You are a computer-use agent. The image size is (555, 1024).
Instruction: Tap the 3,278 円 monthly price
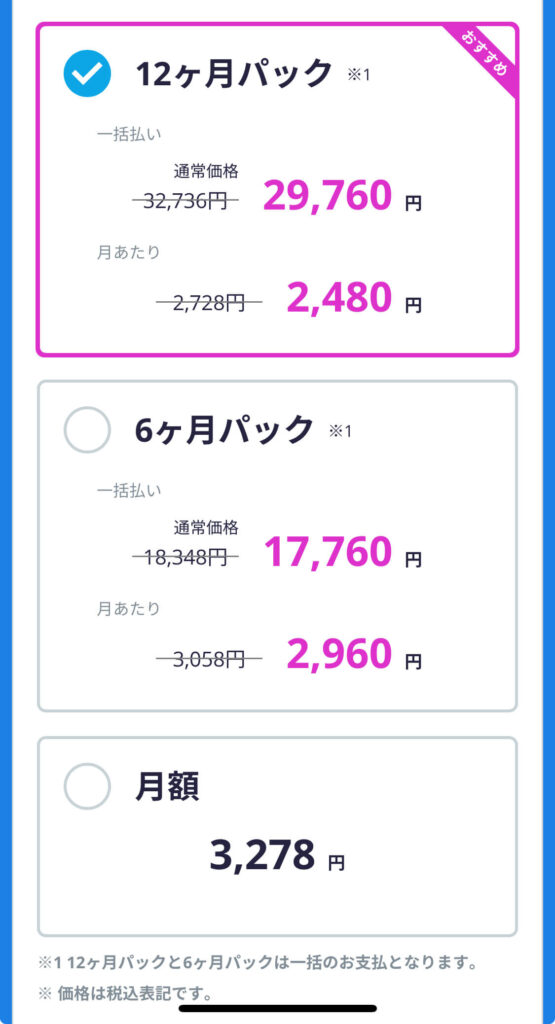click(x=277, y=856)
